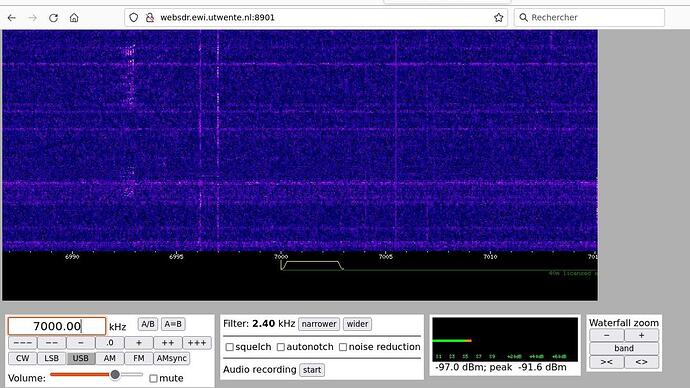
Task: Switch to LSB mode
Action: 51,358
